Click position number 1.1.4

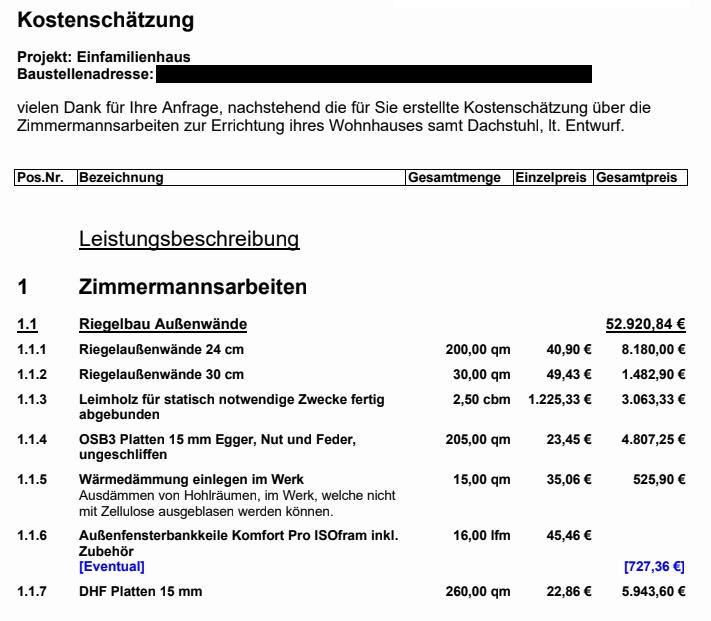coord(32,439)
